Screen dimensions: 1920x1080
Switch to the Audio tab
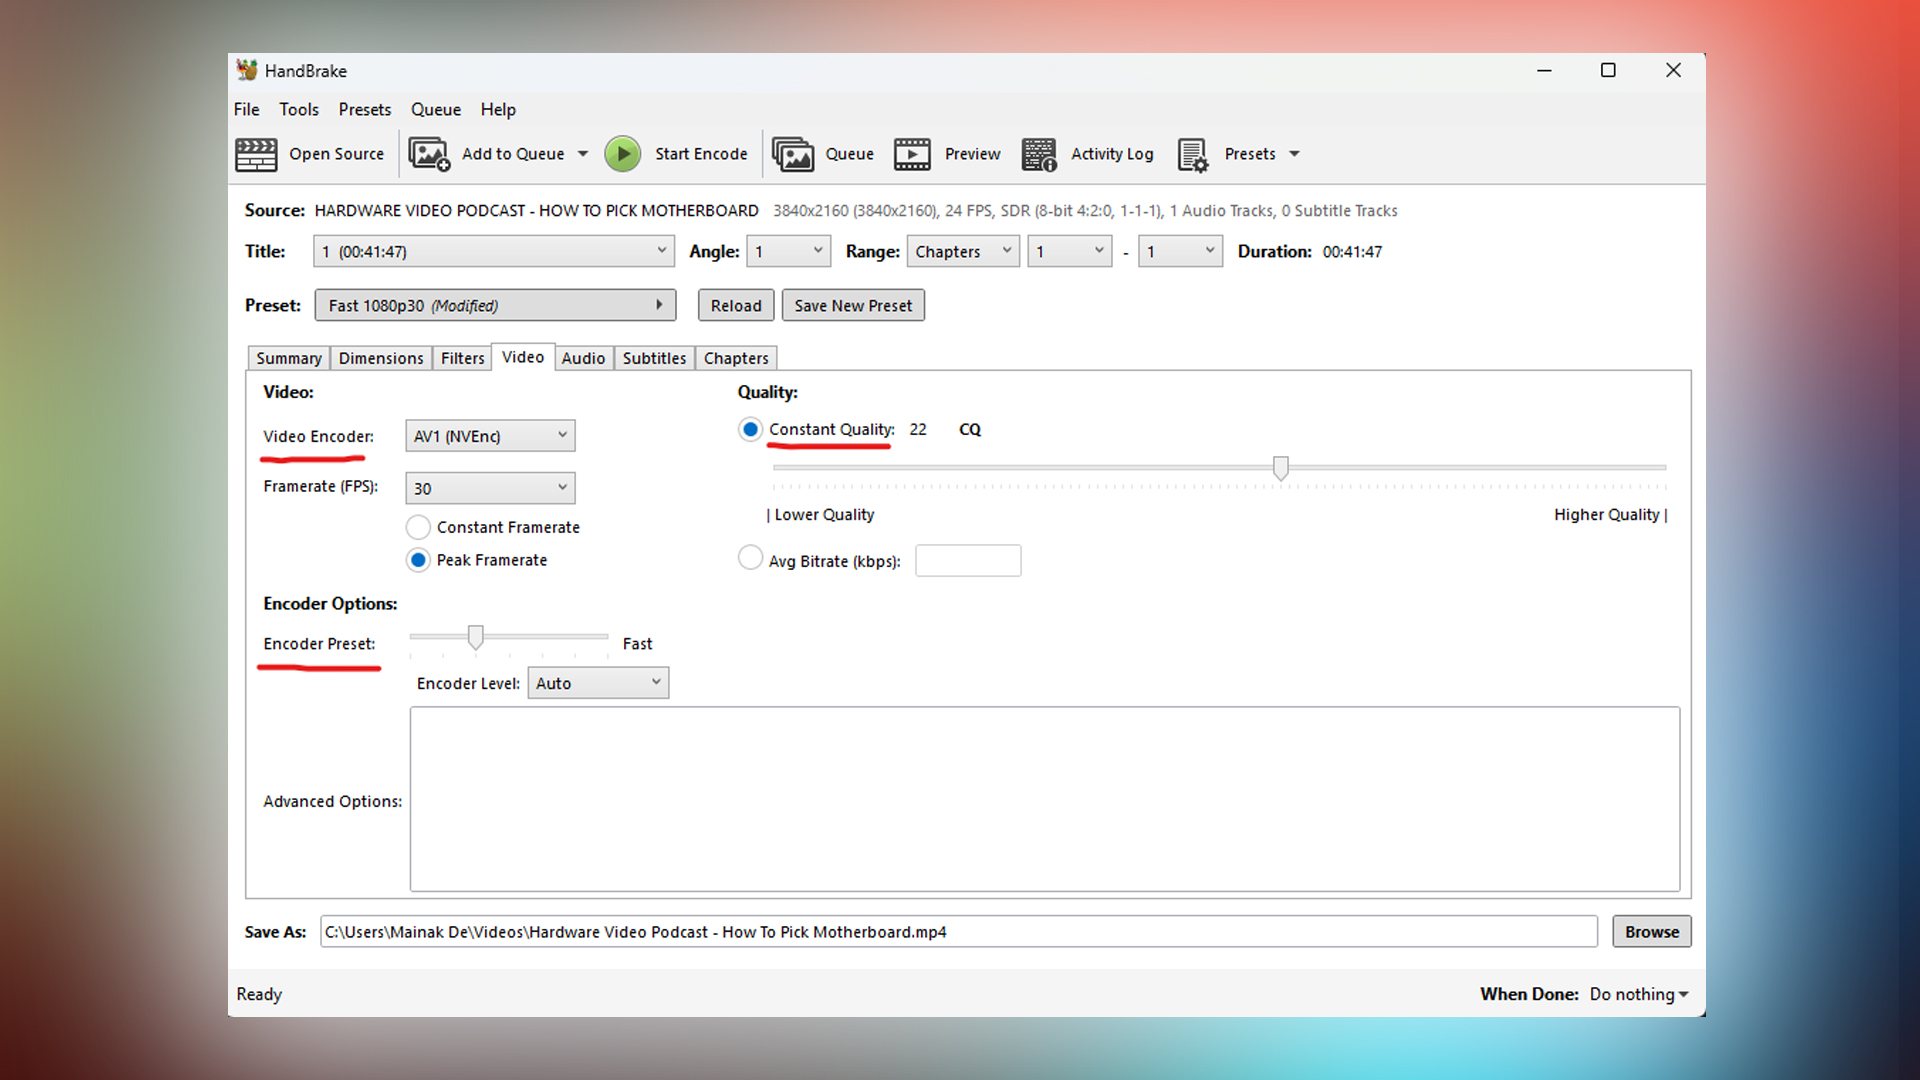[583, 358]
